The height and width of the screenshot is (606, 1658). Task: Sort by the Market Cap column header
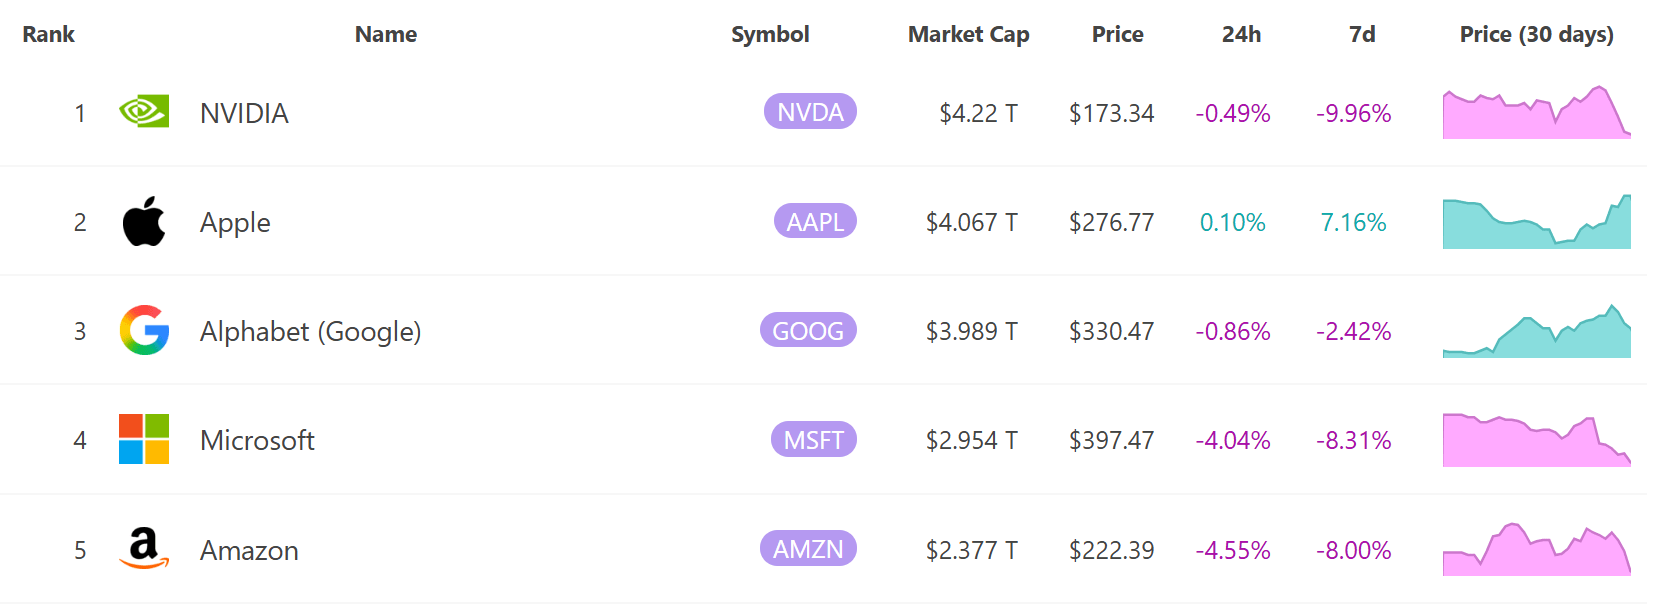968,34
